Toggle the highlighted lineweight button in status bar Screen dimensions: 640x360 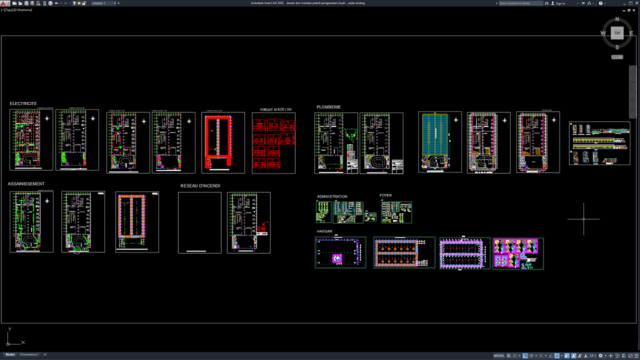[x=567, y=356]
